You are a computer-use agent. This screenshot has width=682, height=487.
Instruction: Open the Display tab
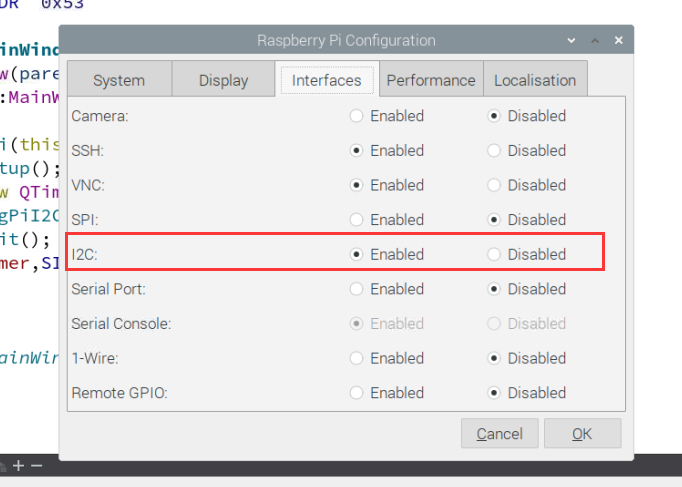[223, 80]
